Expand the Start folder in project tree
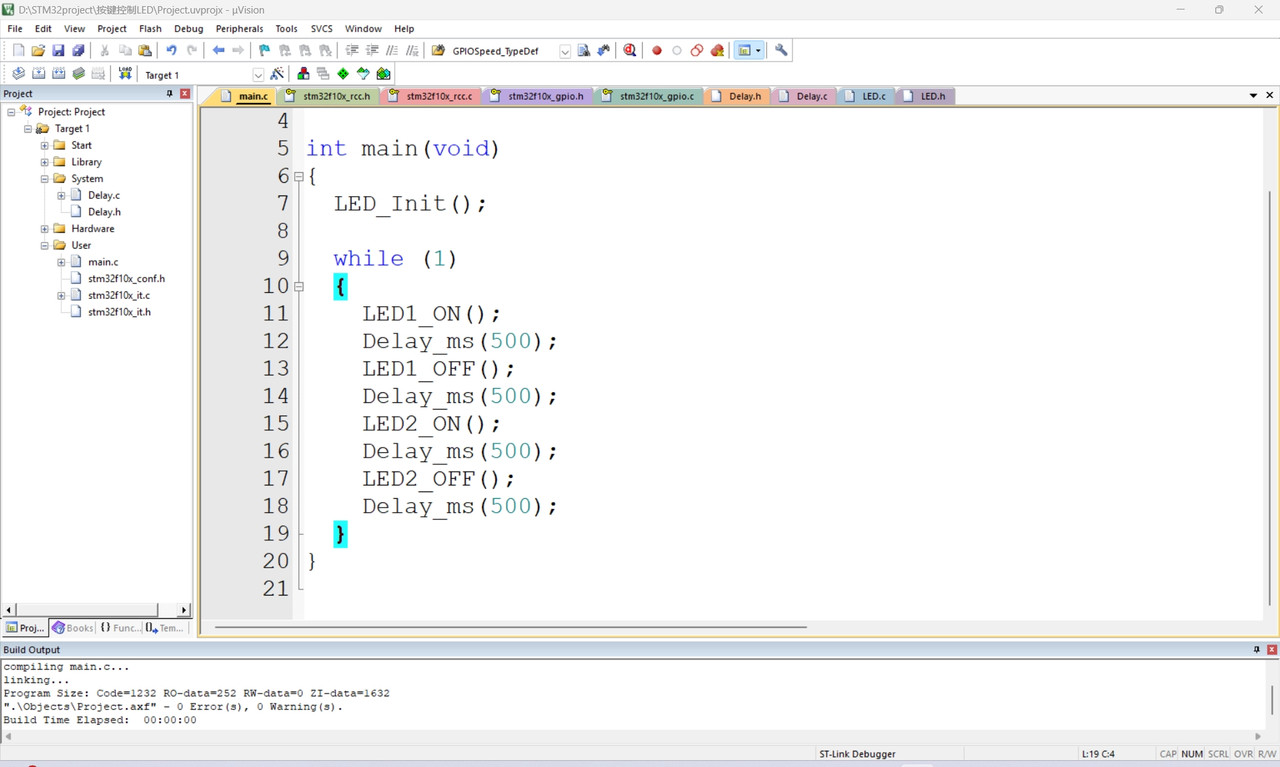 [x=44, y=145]
